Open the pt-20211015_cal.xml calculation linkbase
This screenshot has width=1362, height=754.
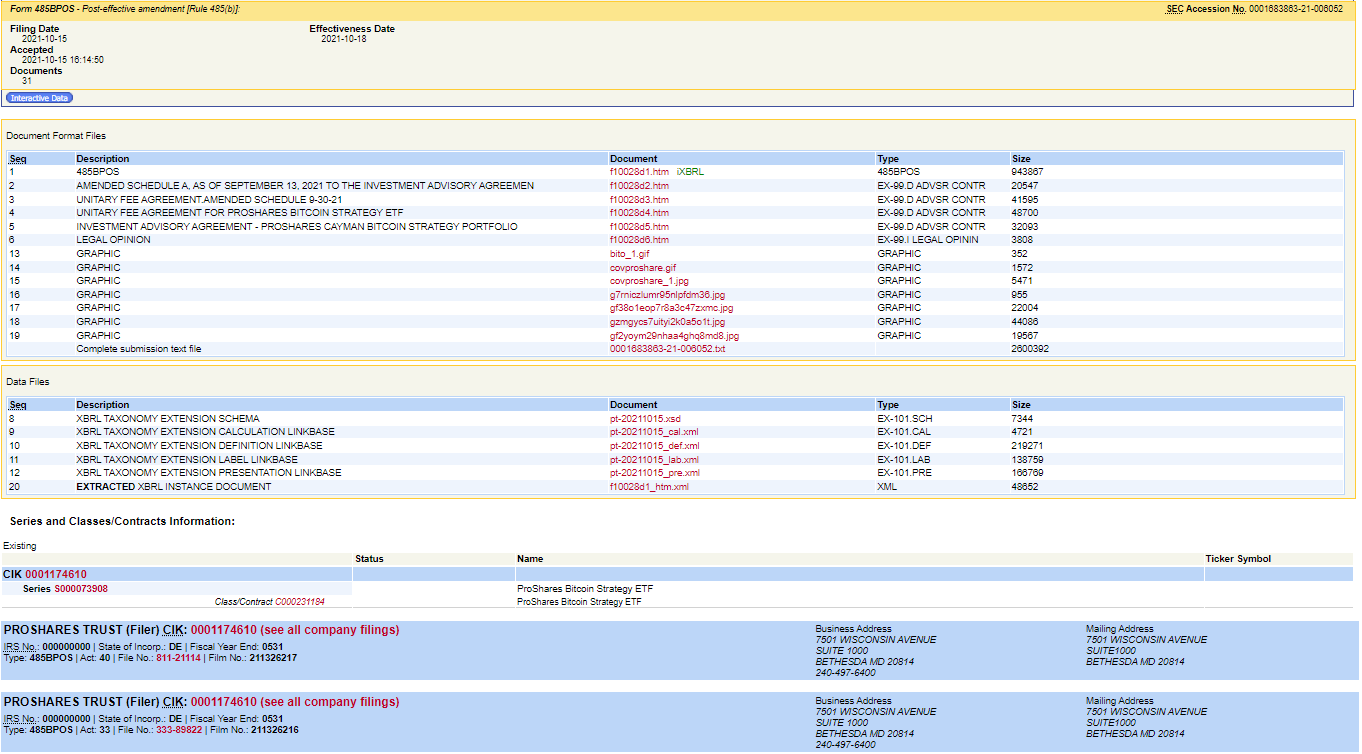(x=654, y=432)
